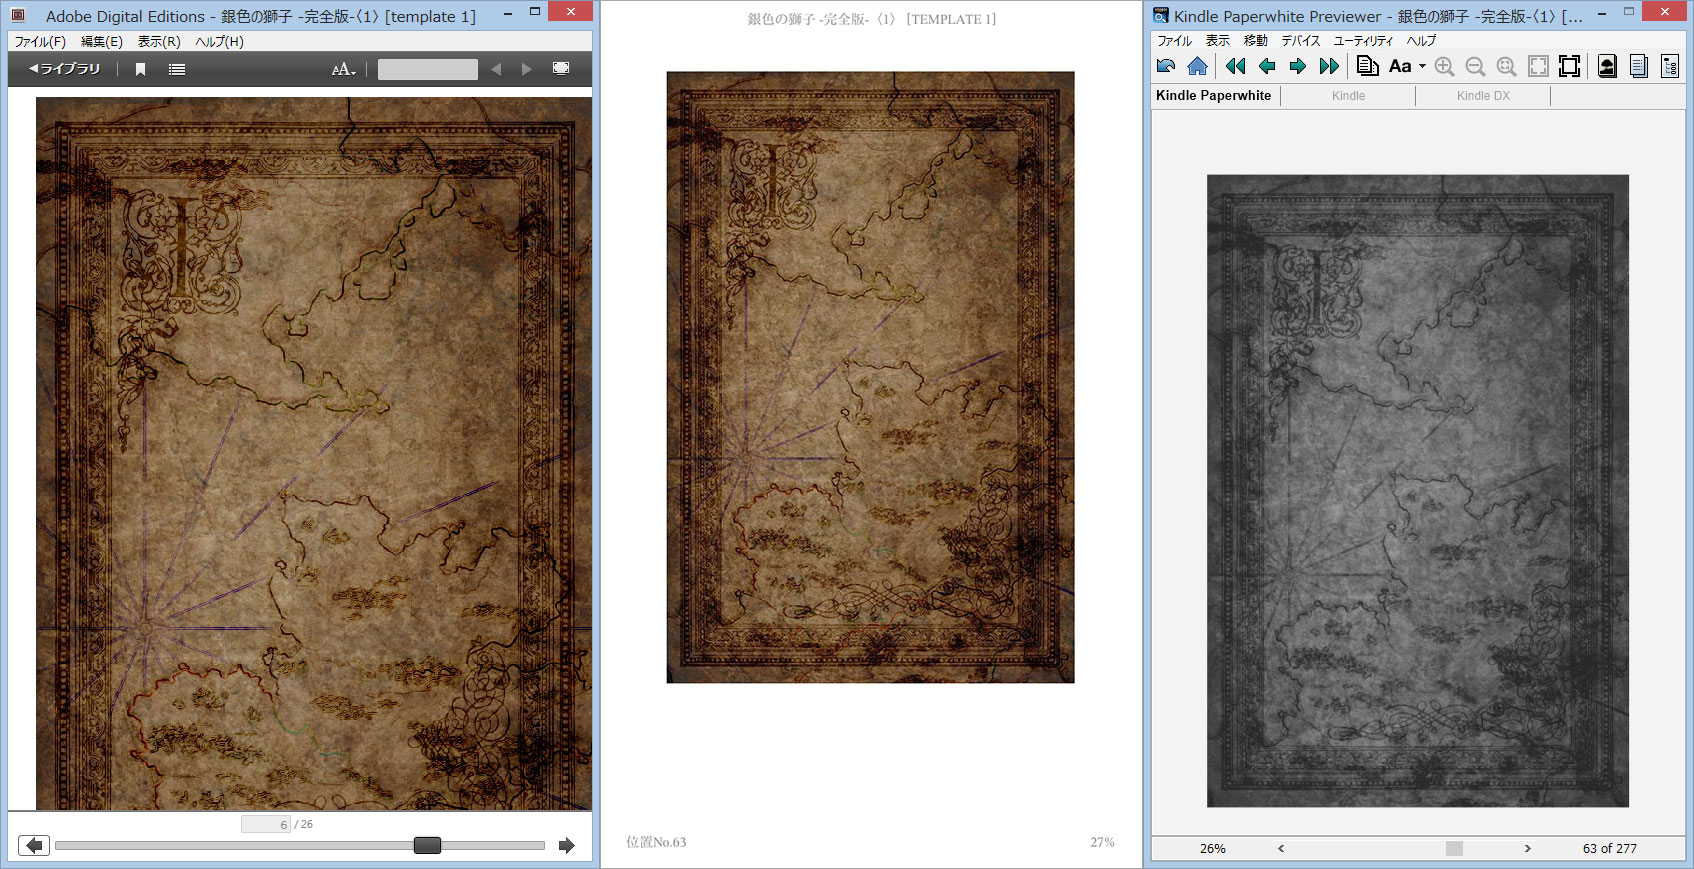
Task: Go to next page with bottom-right arrow
Action: point(566,846)
